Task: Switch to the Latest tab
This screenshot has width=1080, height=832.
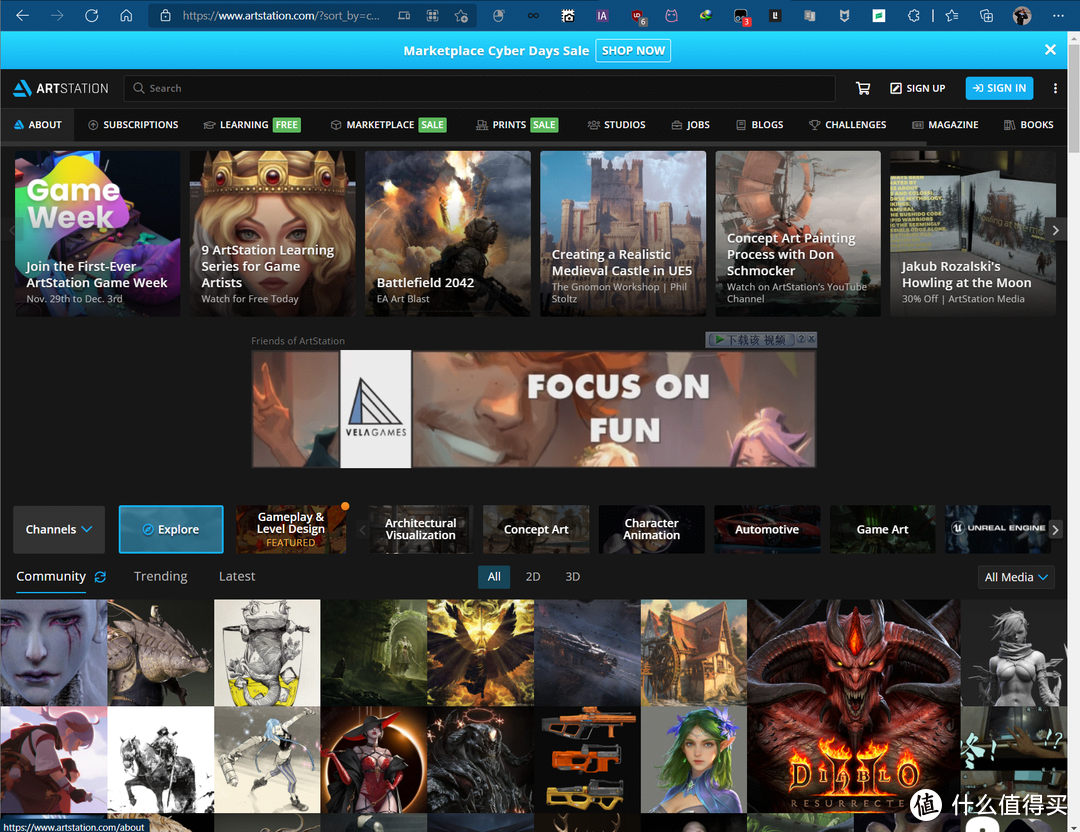Action: (x=237, y=576)
